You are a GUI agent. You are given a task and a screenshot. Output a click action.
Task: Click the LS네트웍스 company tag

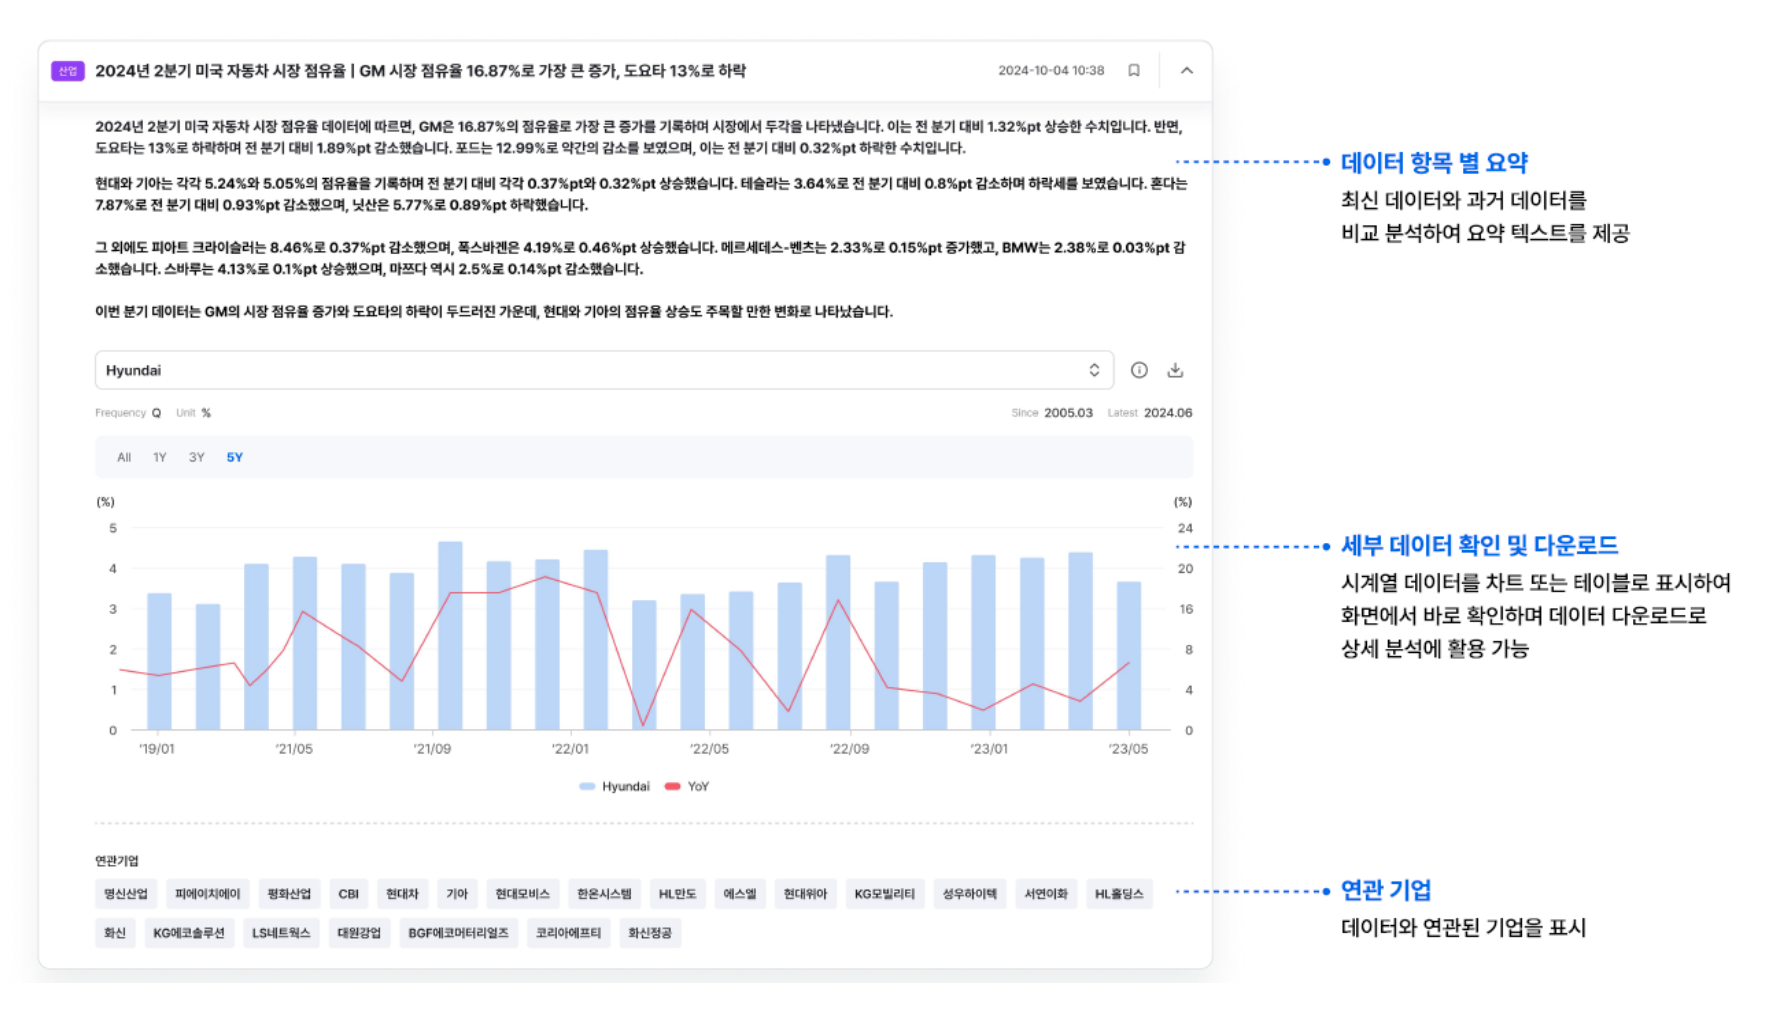tap(281, 932)
